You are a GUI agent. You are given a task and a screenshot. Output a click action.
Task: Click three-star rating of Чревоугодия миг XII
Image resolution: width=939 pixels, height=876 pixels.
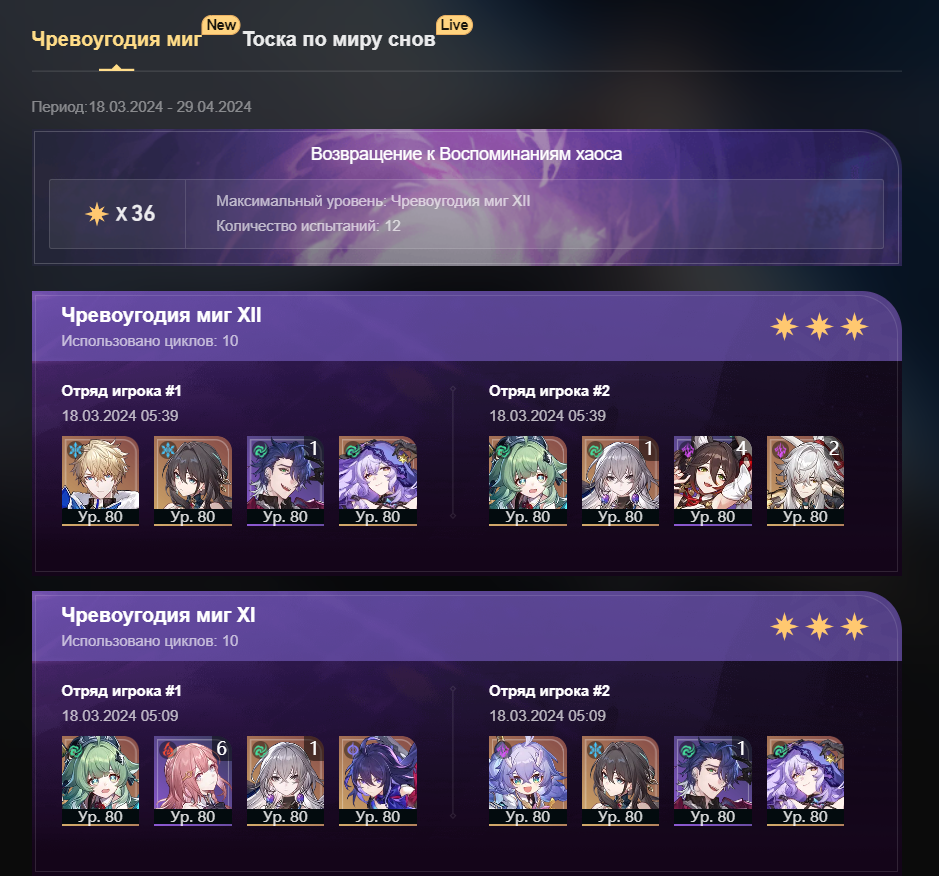[x=819, y=327]
